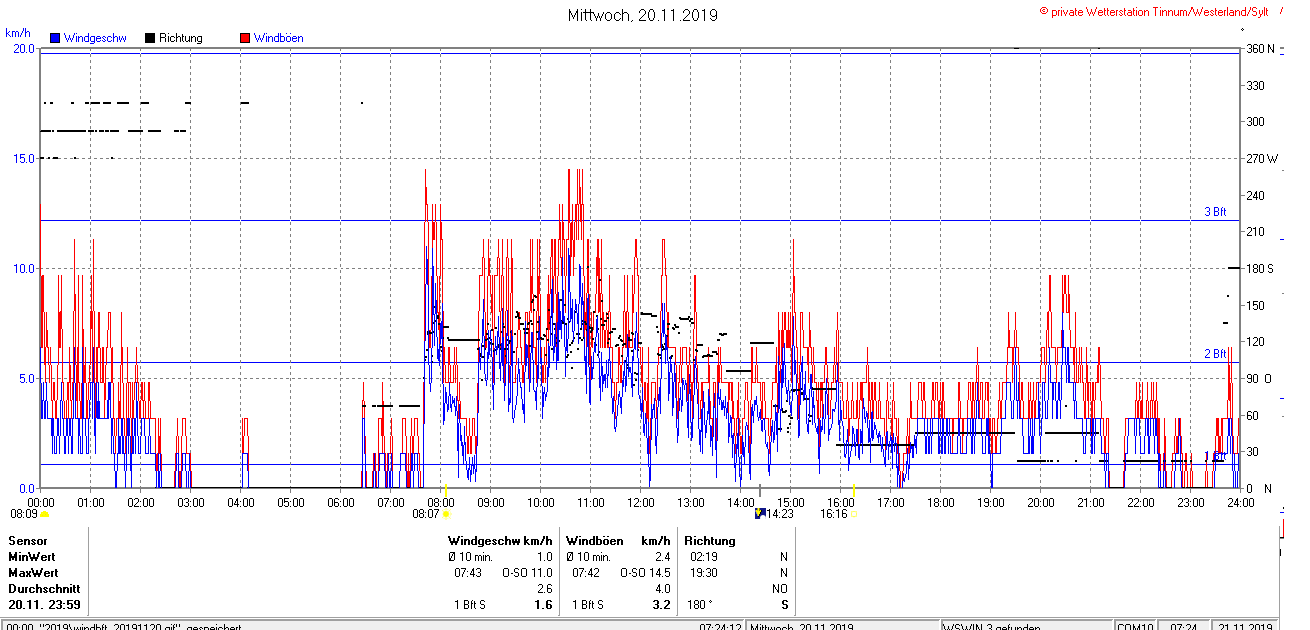
Task: Click the 06:00 time axis label
Action: tap(341, 502)
